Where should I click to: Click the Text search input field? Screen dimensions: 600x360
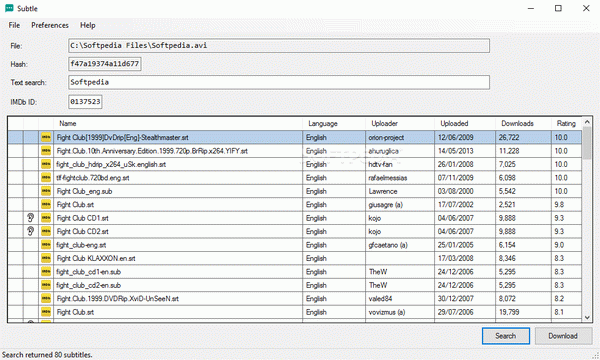pos(279,82)
